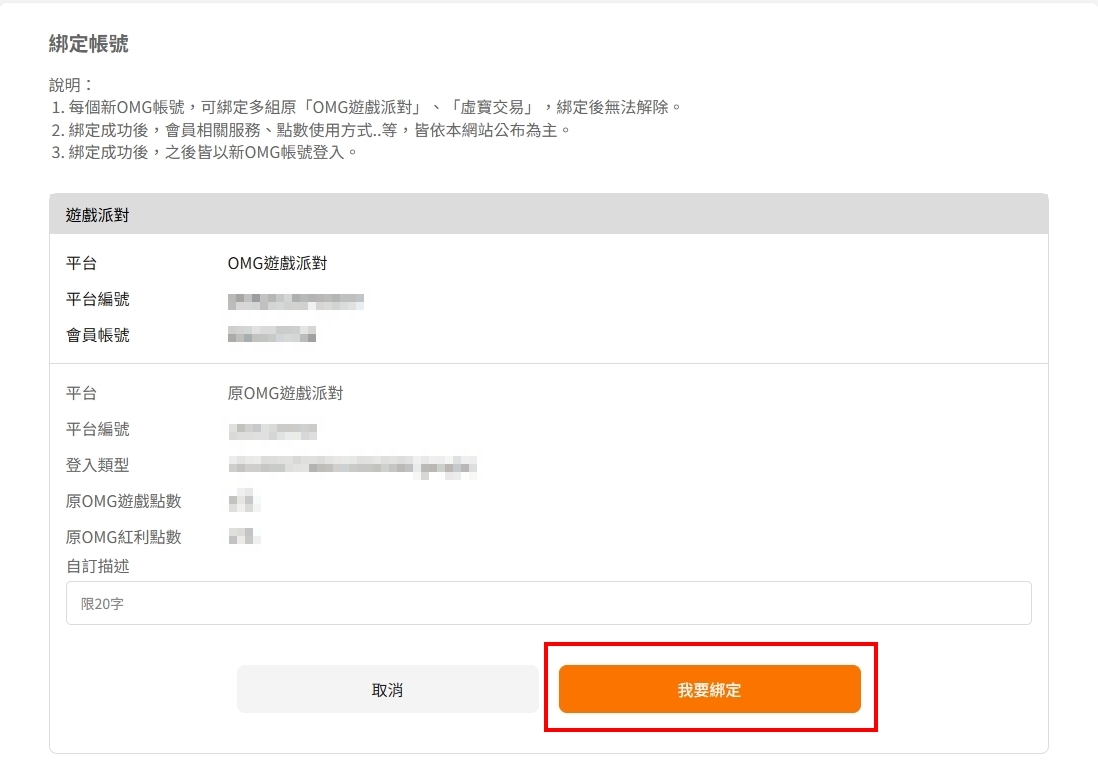Click the 綁定帳號 page heading
This screenshot has height=766, width=1098.
(89, 44)
